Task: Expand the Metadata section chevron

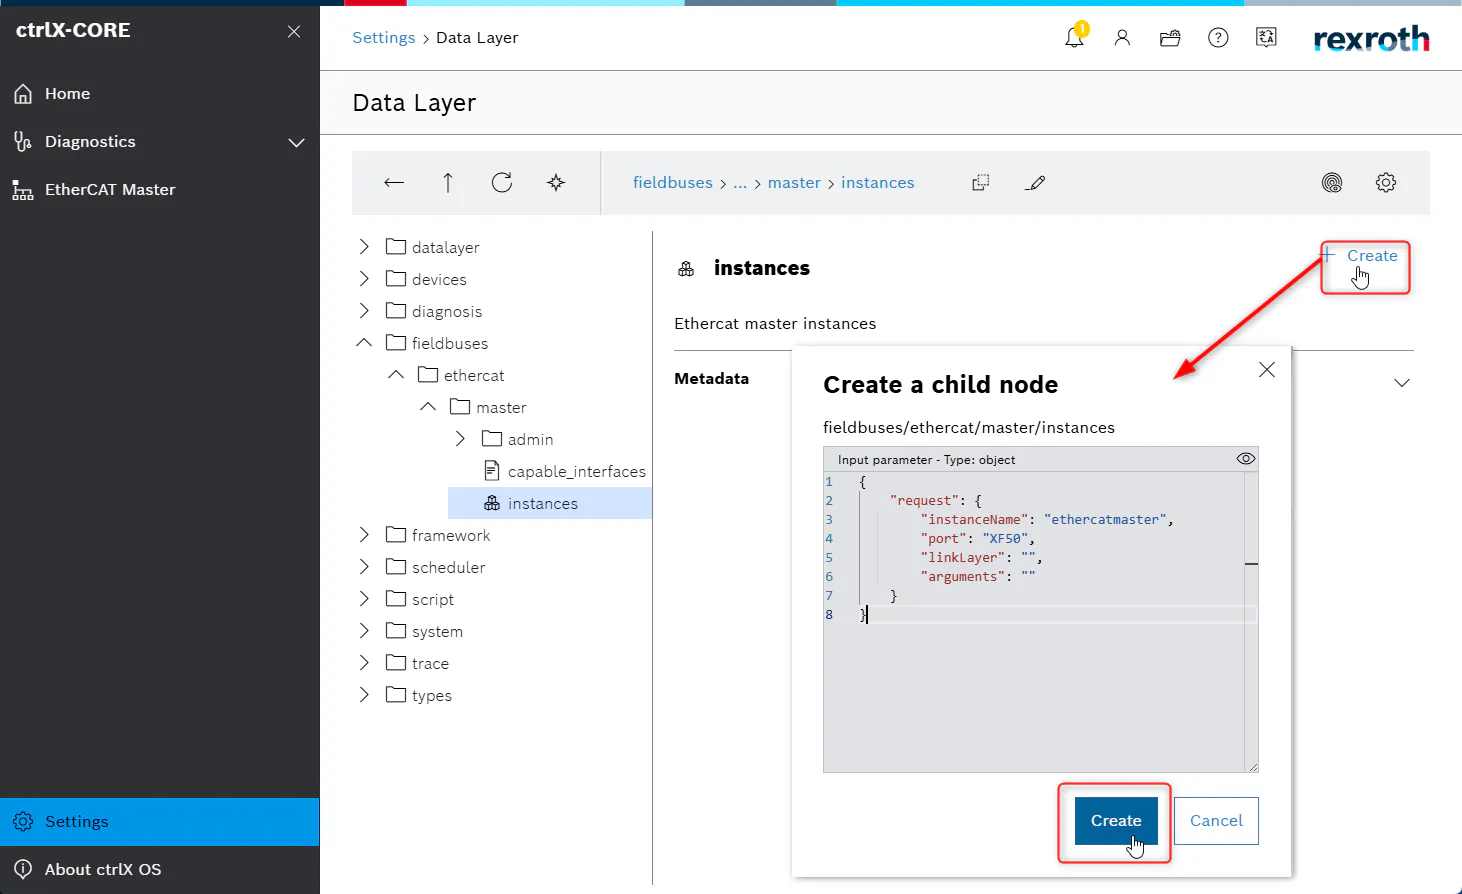Action: point(1402,383)
